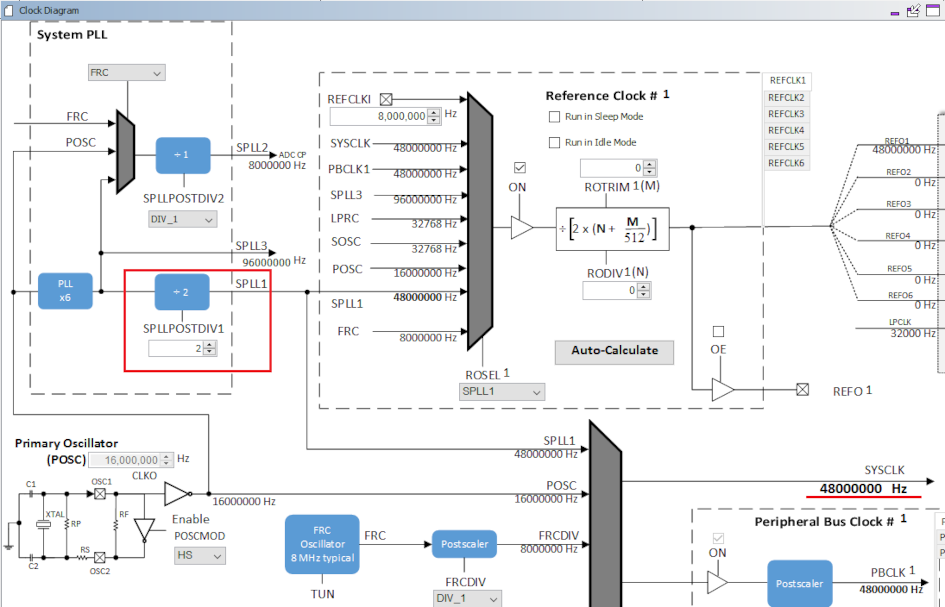This screenshot has width=945, height=607.
Task: Click the Peripheral Bus Clock Postscaler block
Action: click(799, 584)
